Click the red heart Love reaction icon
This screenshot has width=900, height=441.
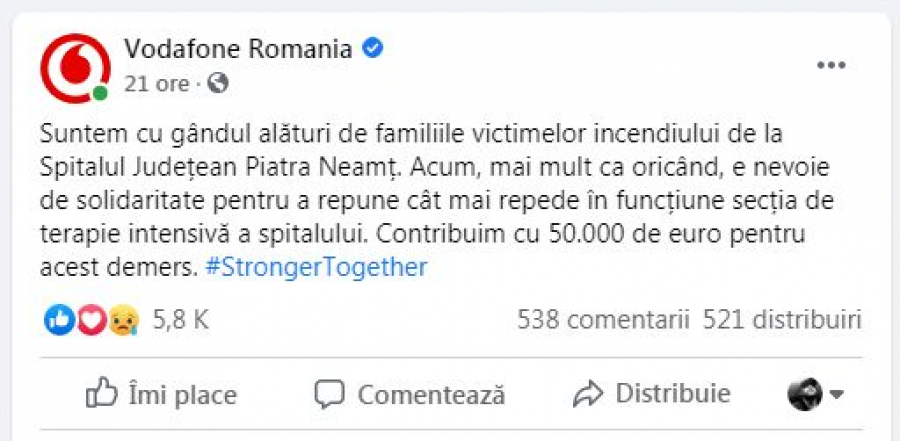(92, 320)
